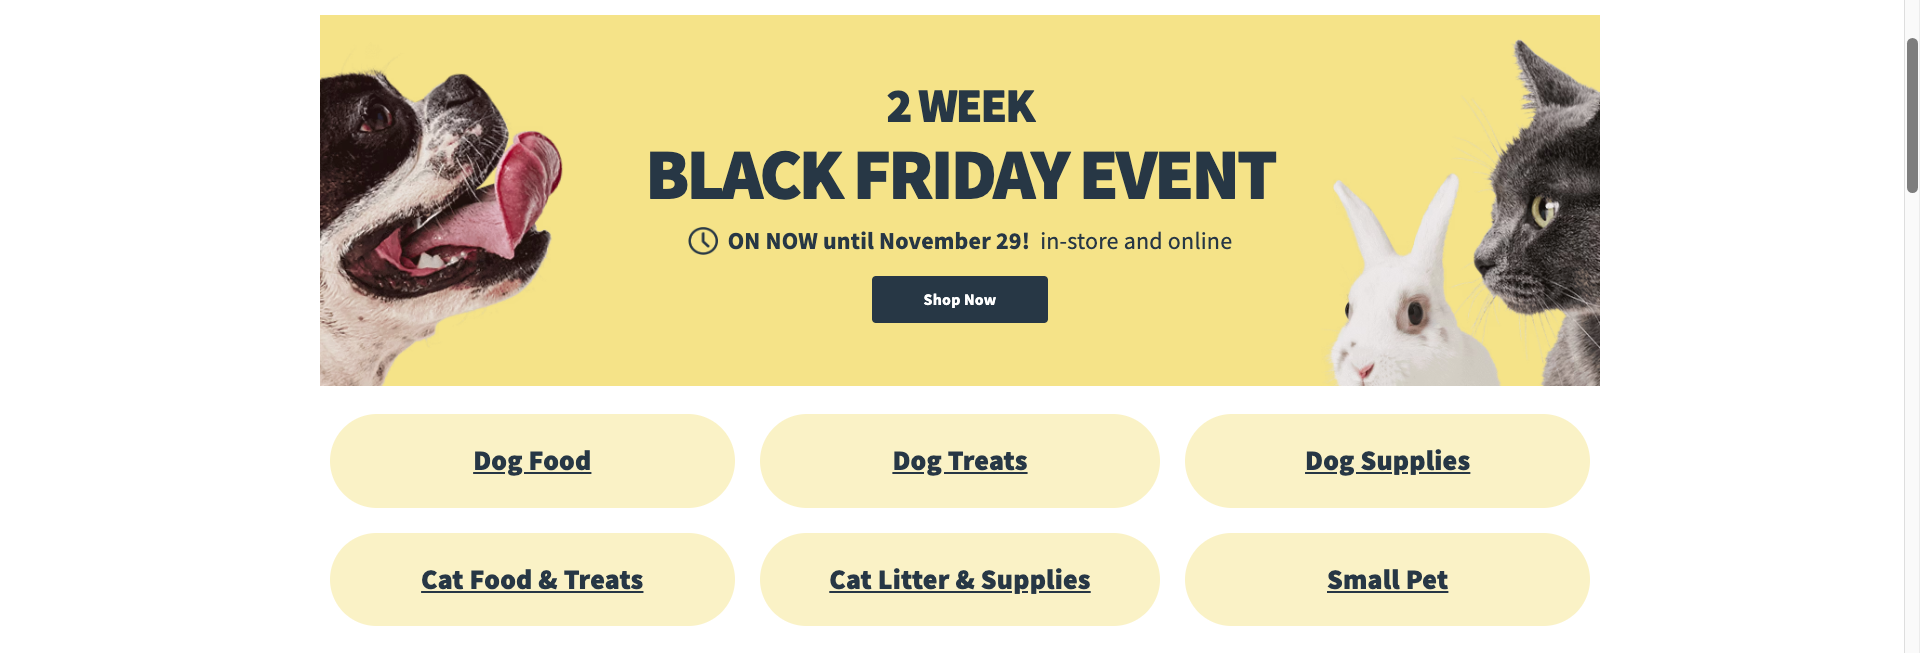Browse the Small Pet category
1920x653 pixels.
tap(1387, 580)
